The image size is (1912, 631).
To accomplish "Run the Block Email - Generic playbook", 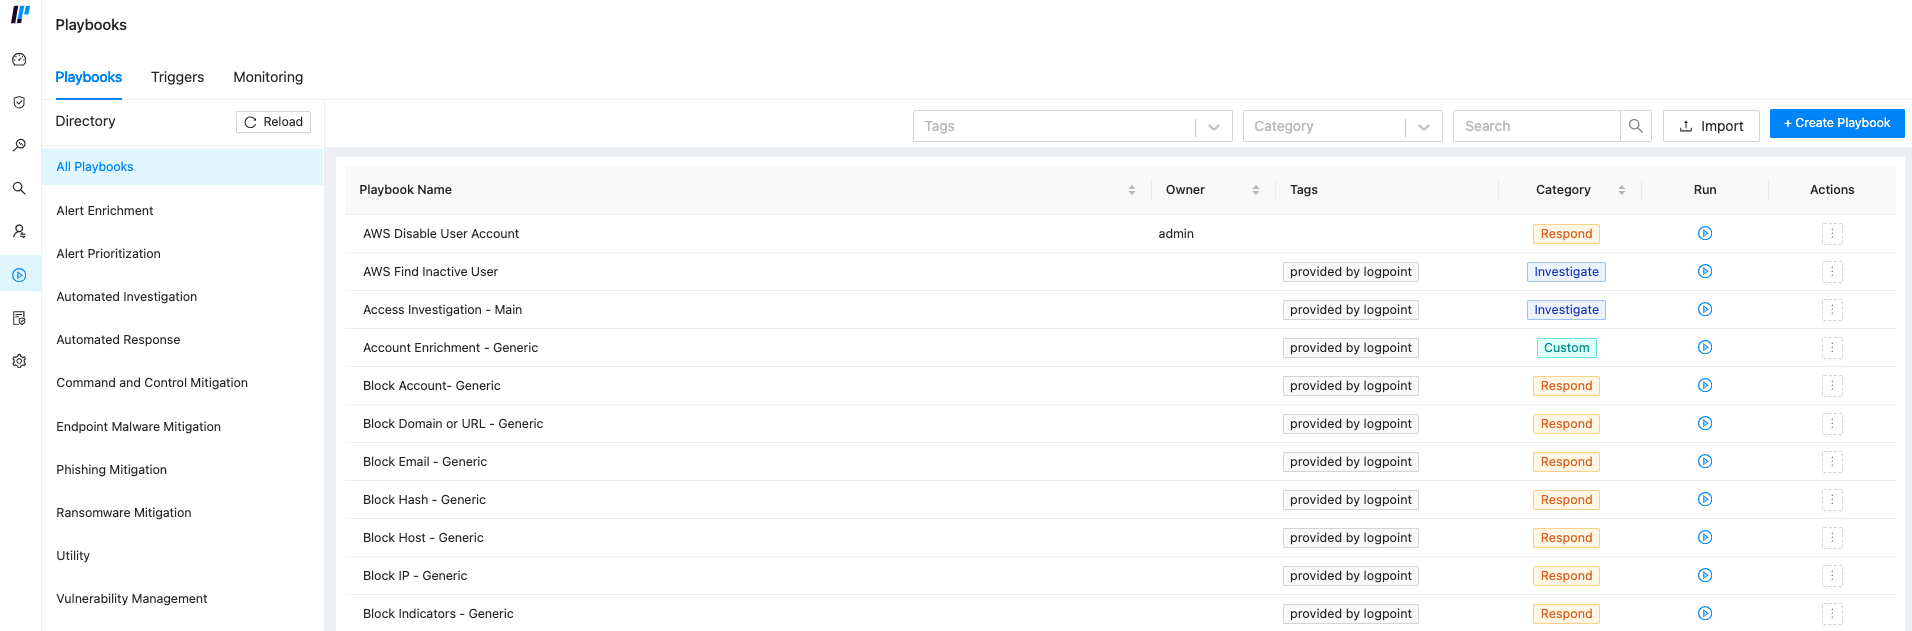I will [1705, 462].
